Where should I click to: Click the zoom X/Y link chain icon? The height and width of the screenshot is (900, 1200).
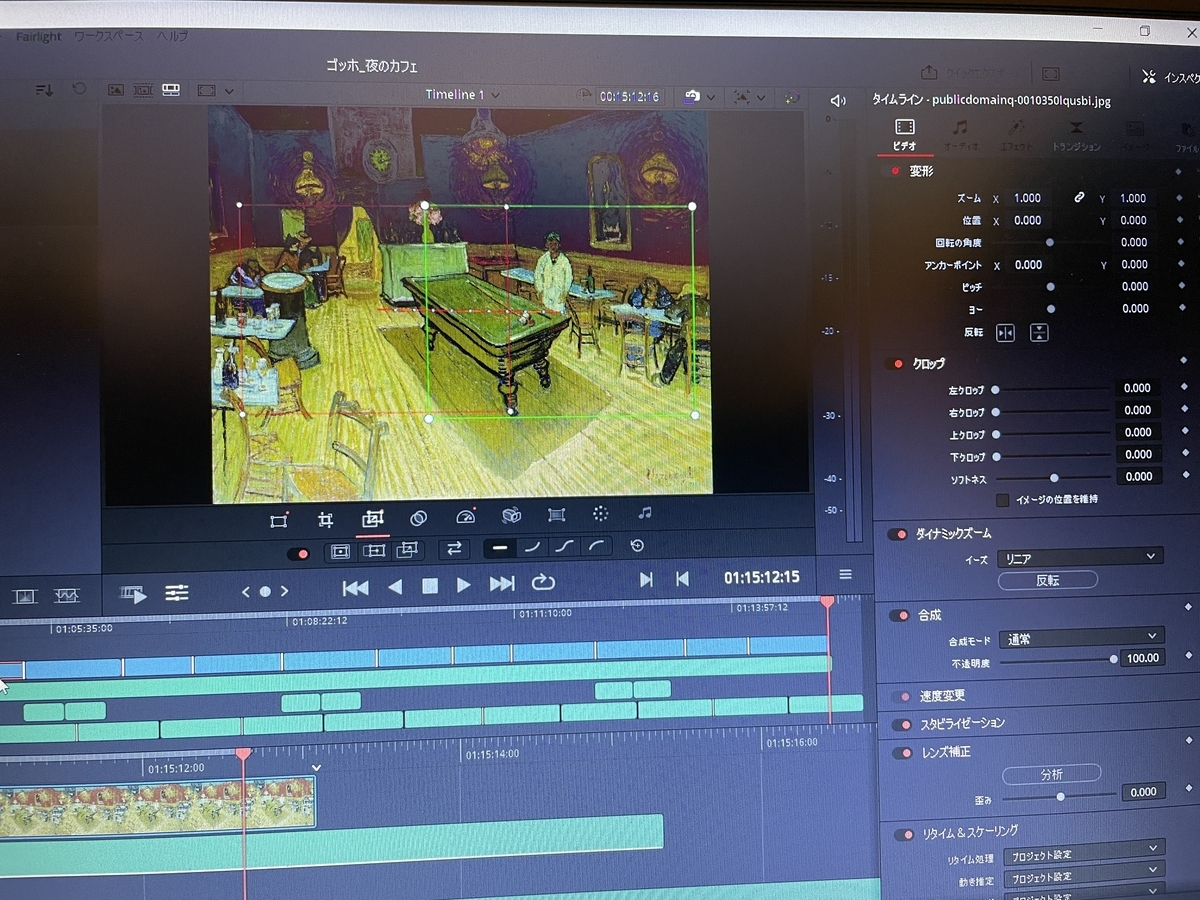pos(1079,198)
